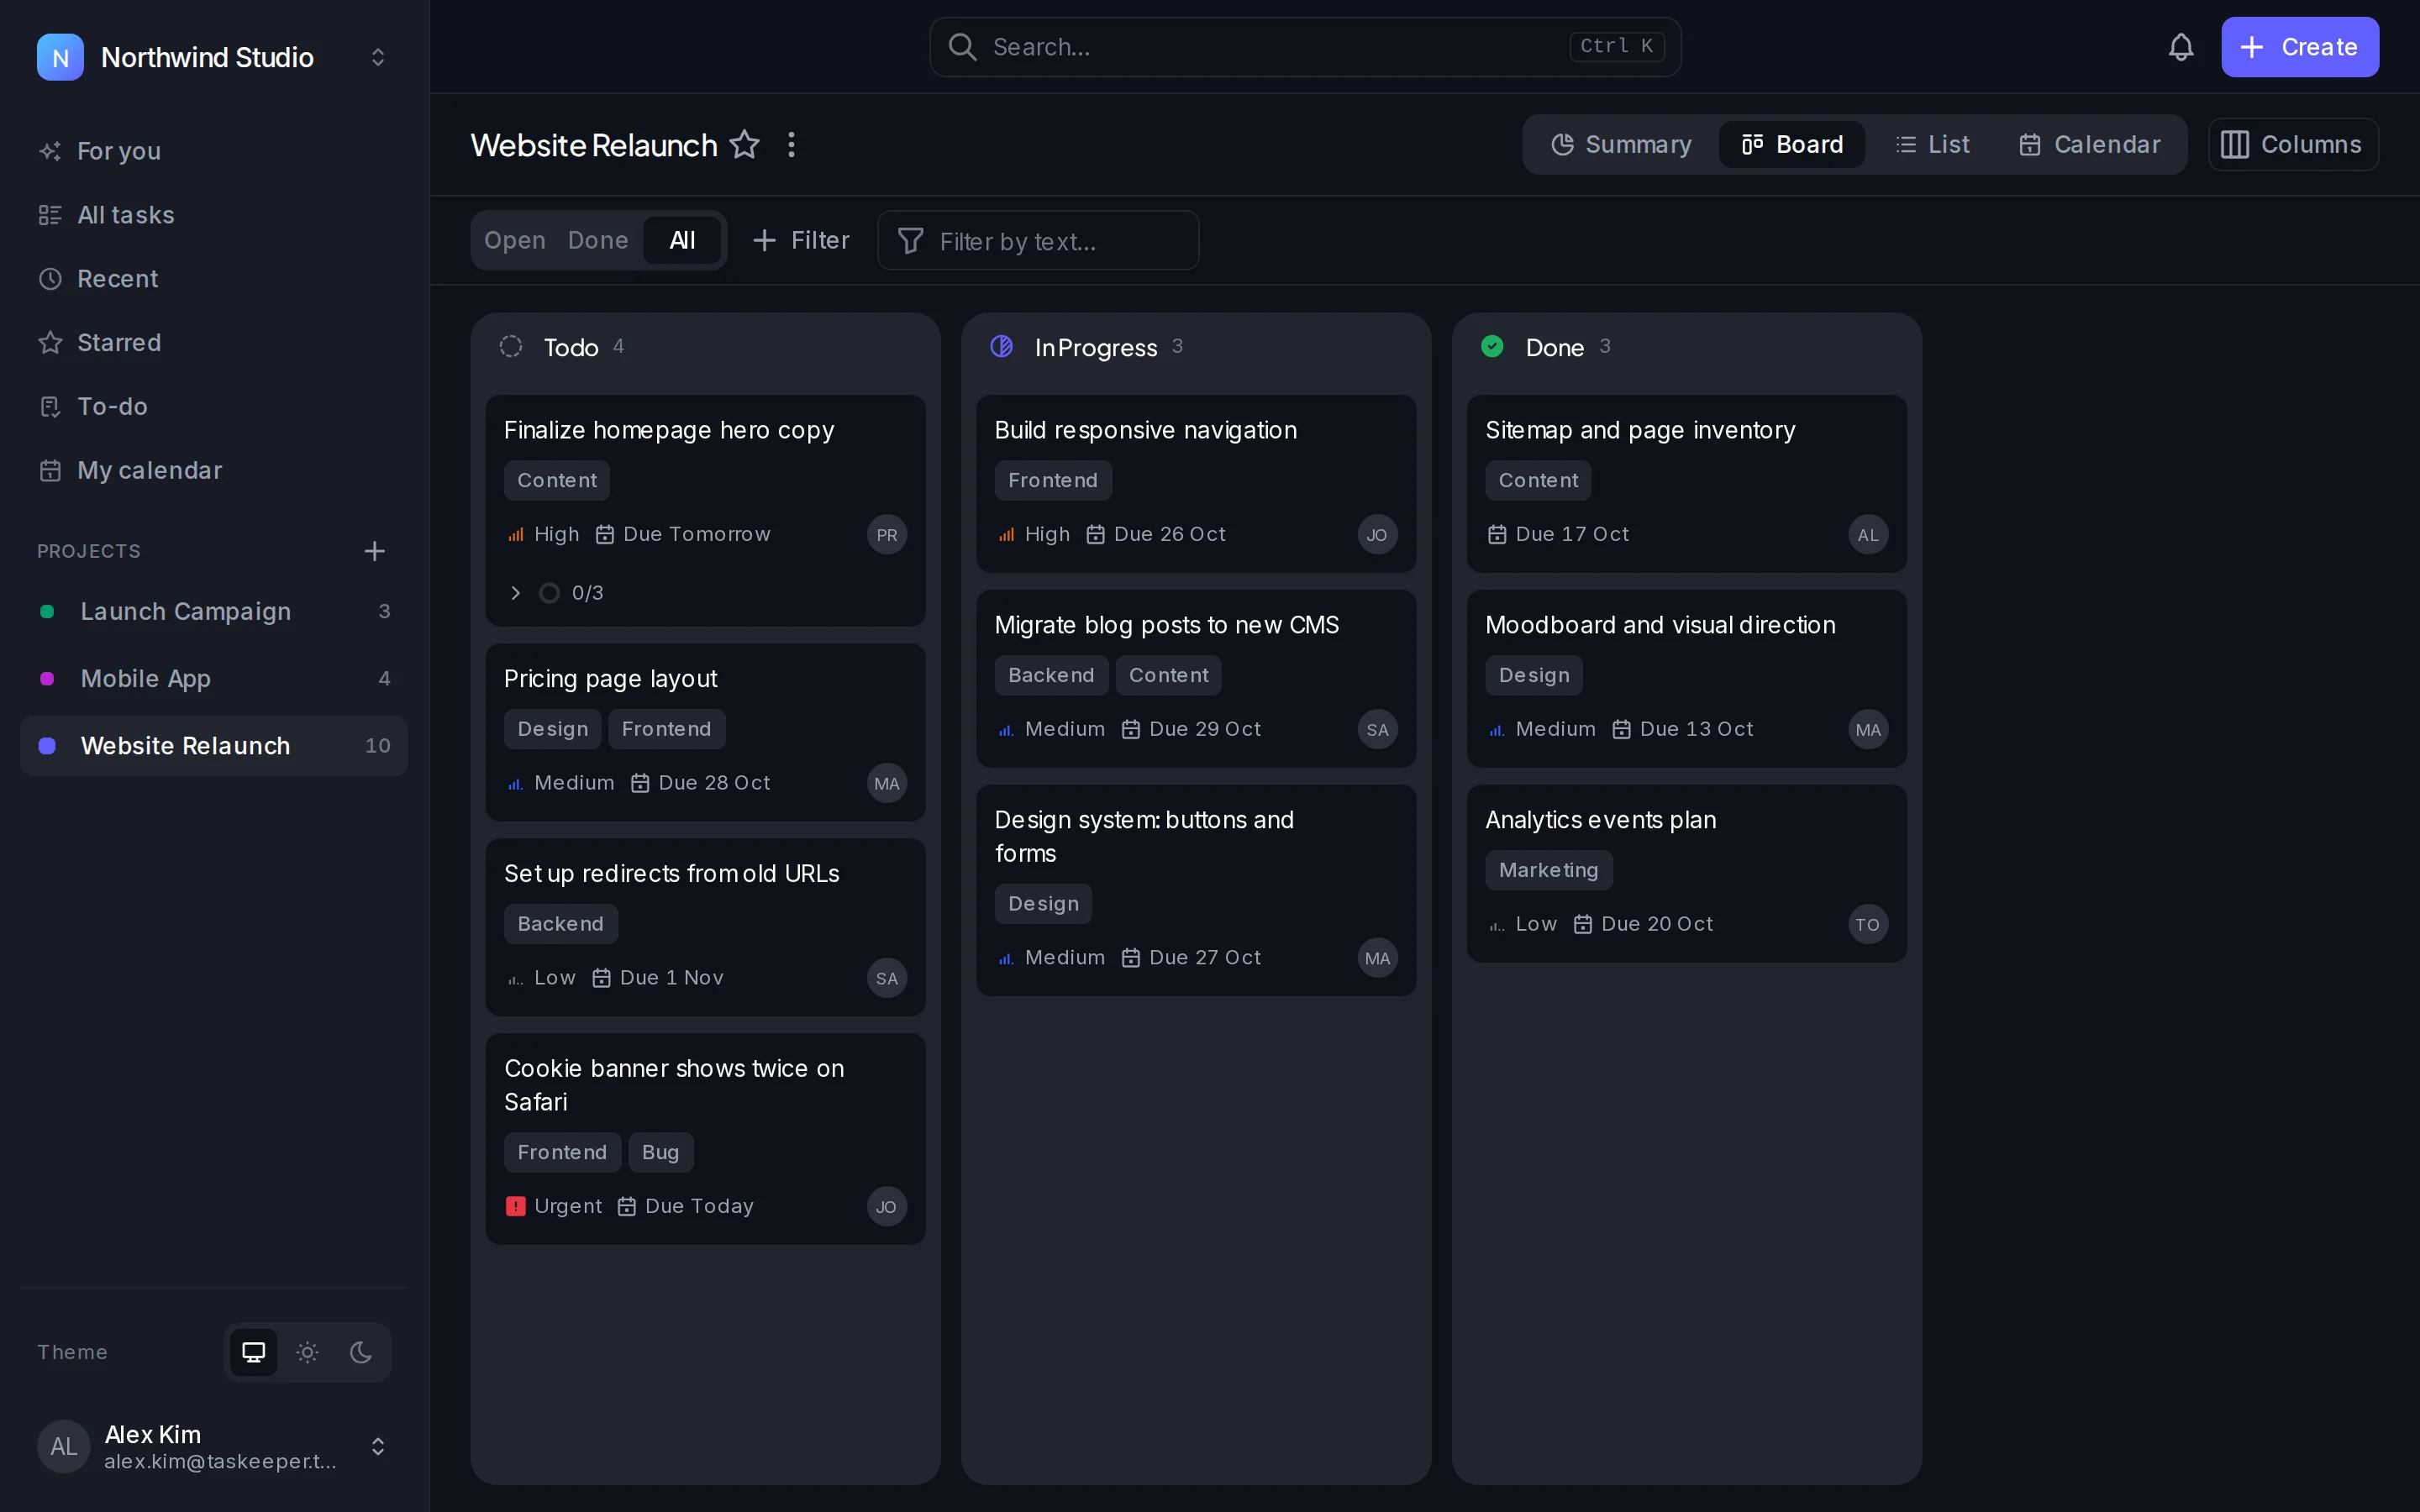This screenshot has width=2420, height=1512.
Task: Open the Alex Kim account menu
Action: [x=214, y=1446]
